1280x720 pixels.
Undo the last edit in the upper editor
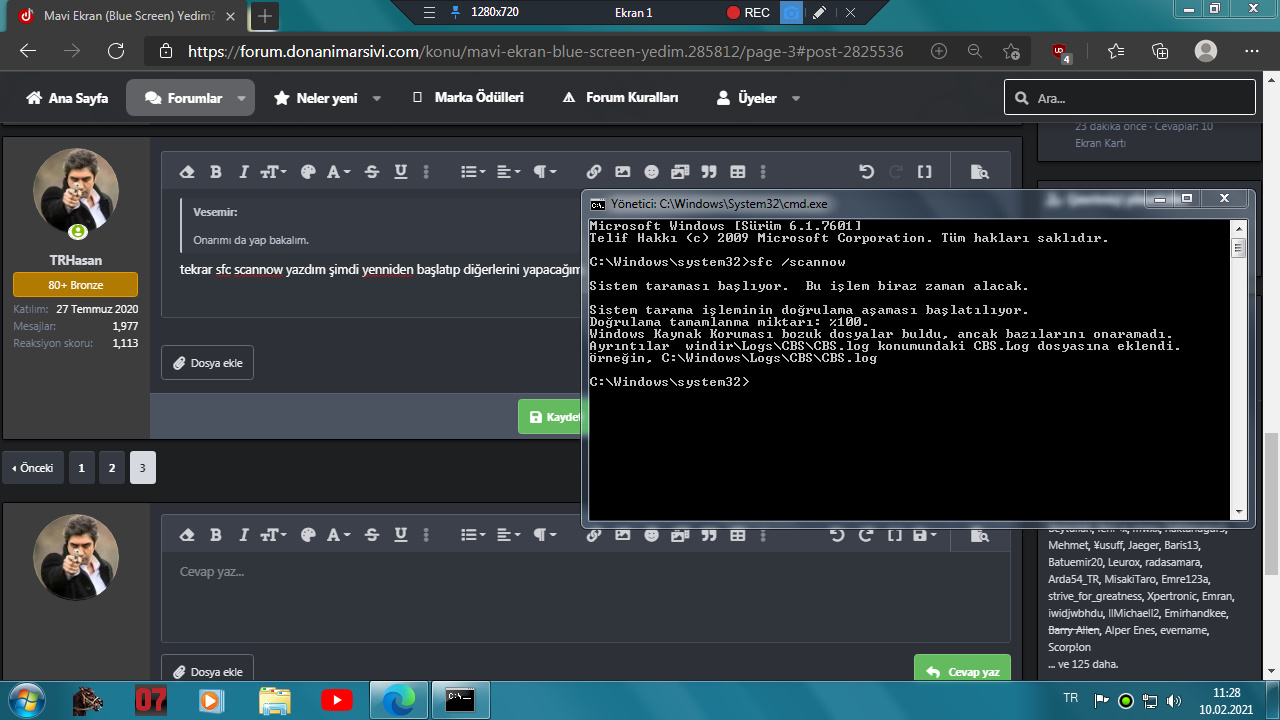(867, 172)
